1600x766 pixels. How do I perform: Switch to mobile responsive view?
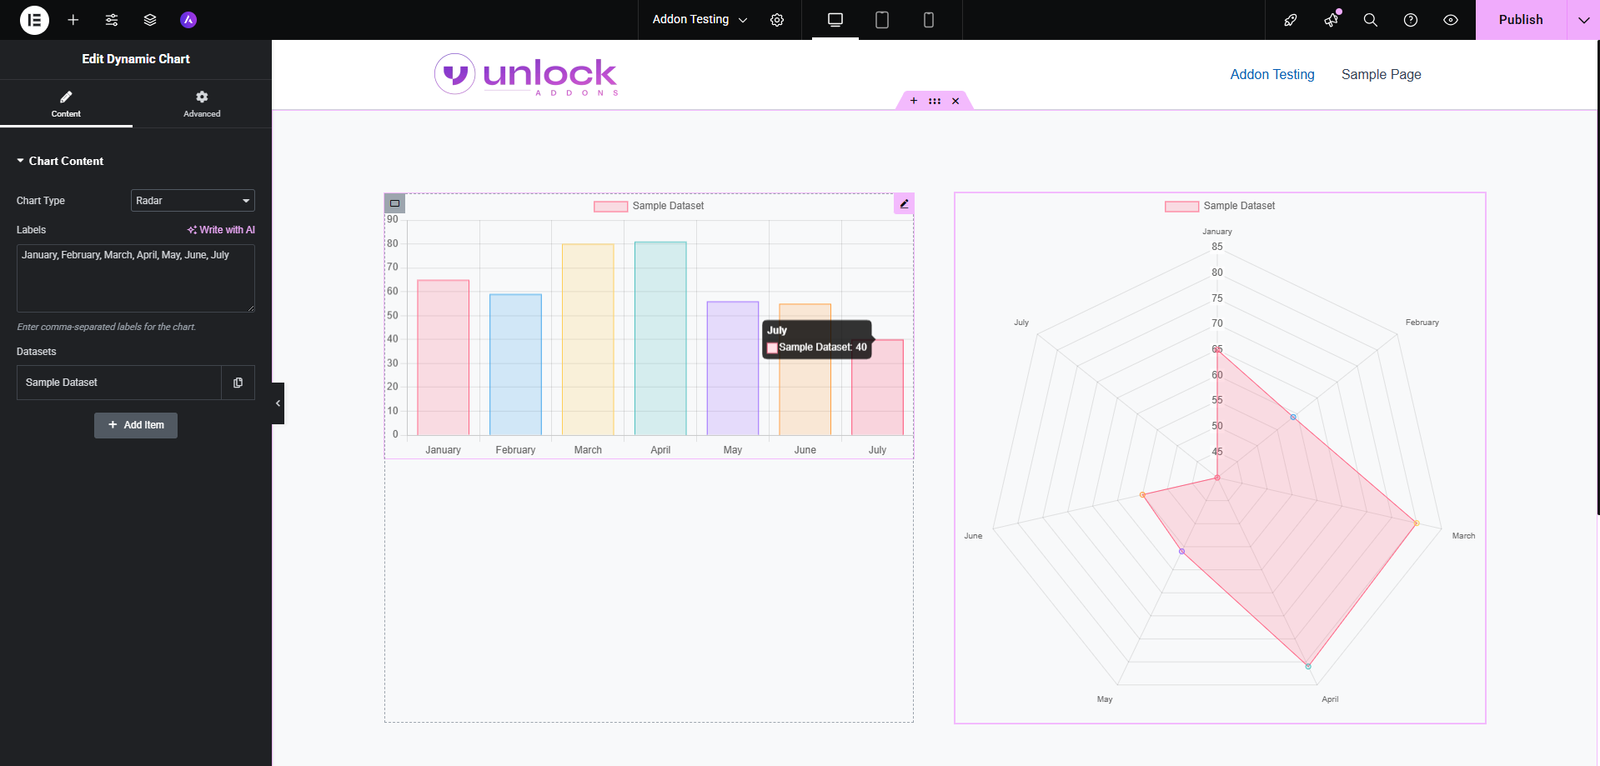tap(928, 20)
